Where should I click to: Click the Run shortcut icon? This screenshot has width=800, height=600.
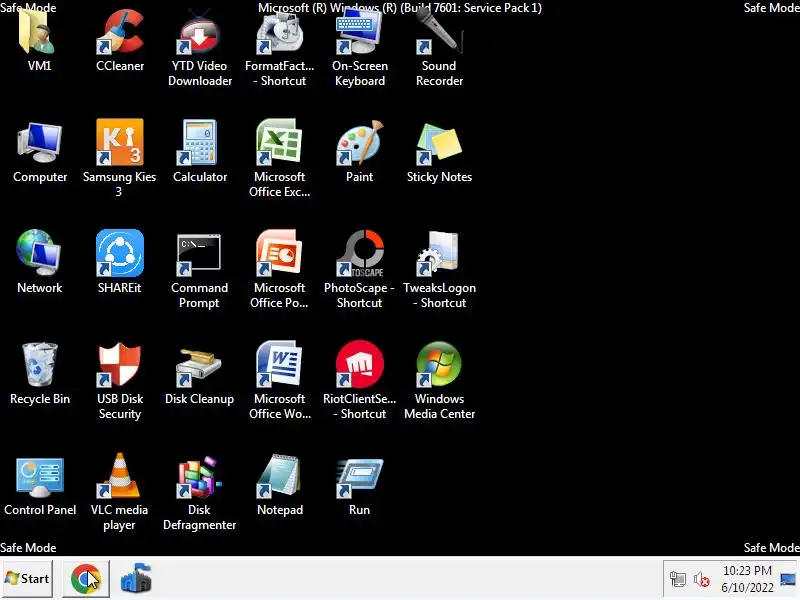(359, 478)
